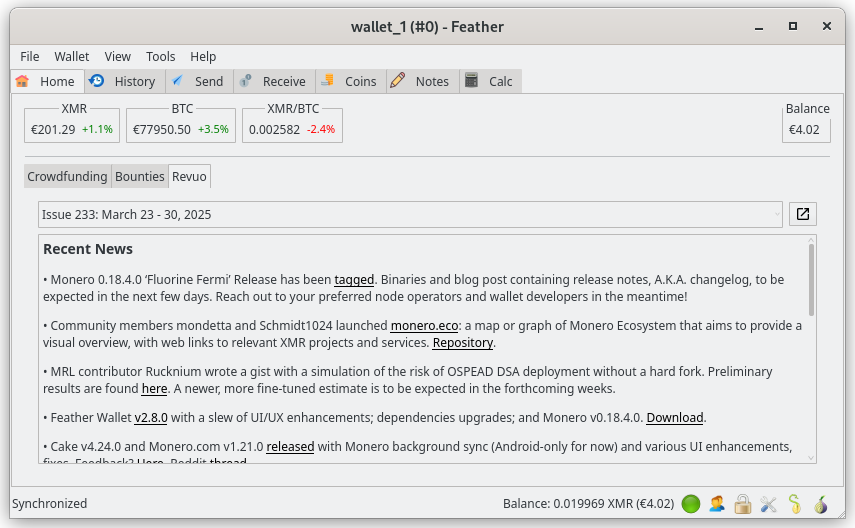Screen dimensions: 855x528
Task: Click the scrollbar down arrow in news pane
Action: click(811, 458)
